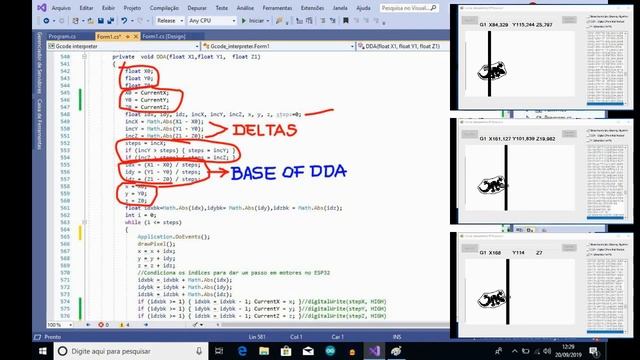Open dropdown arrow beside the Iniciar button
Image resolution: width=640 pixels, height=360 pixels.
[268, 20]
